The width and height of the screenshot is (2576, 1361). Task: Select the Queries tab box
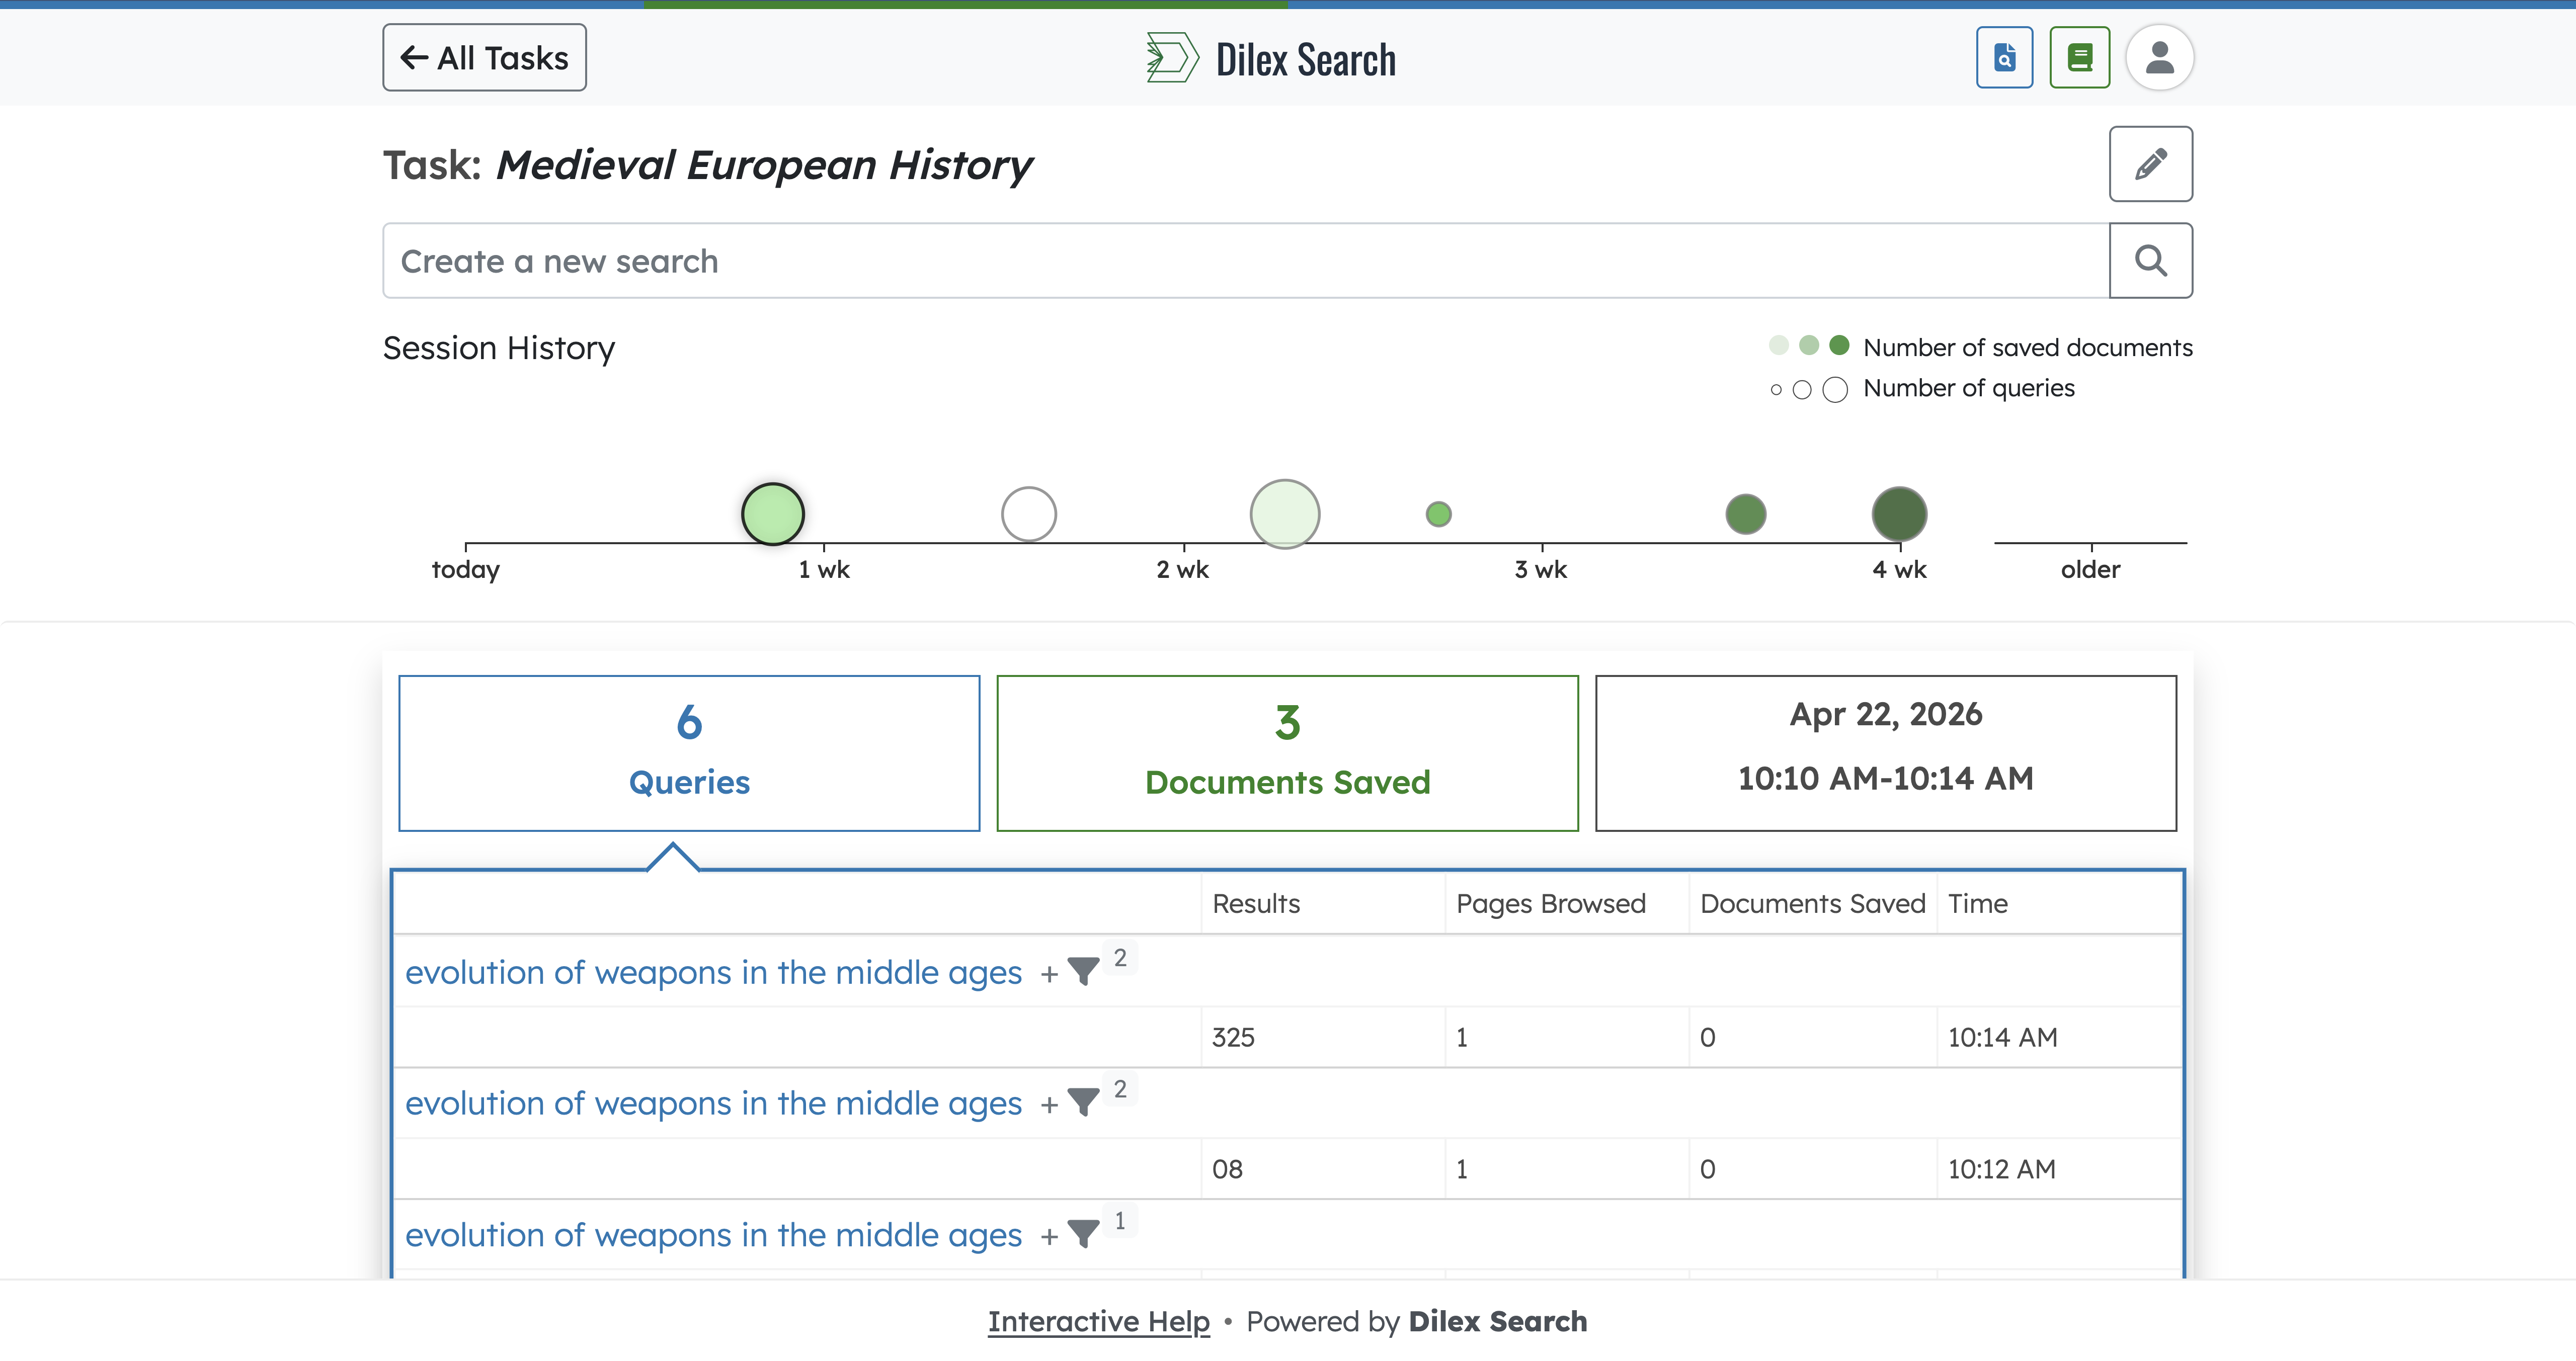point(689,753)
